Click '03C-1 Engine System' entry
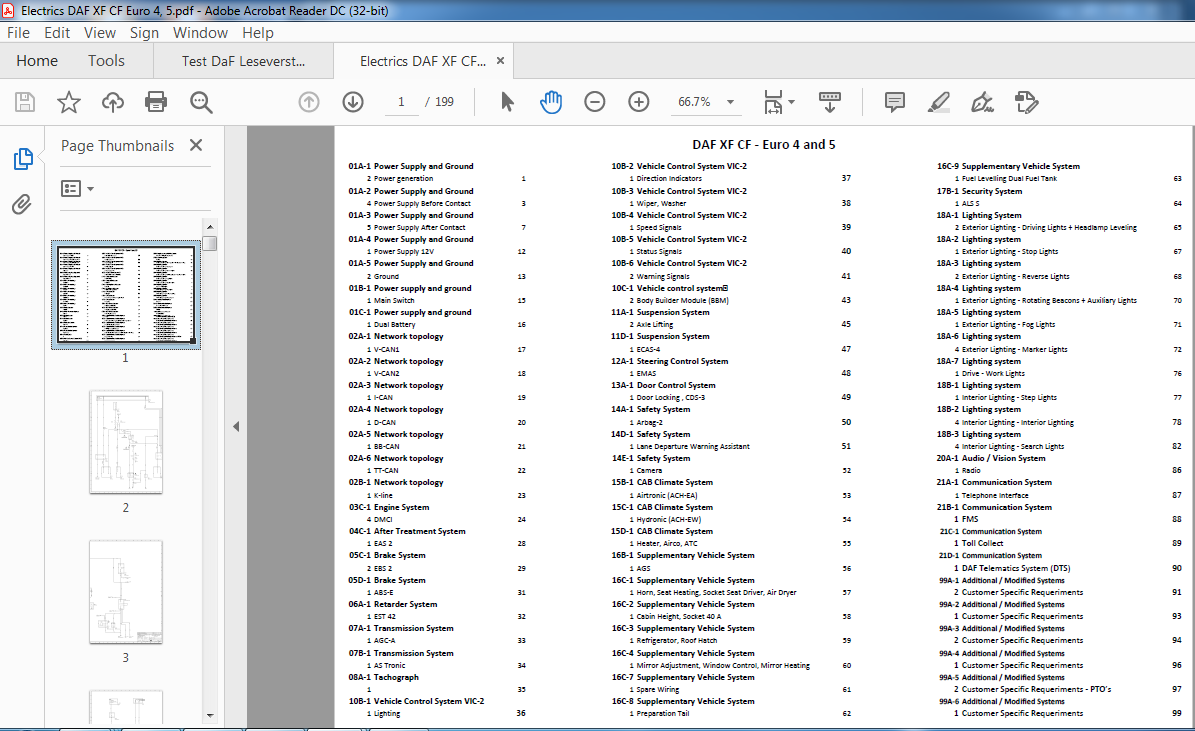Image resolution: width=1195 pixels, height=731 pixels. click(389, 507)
